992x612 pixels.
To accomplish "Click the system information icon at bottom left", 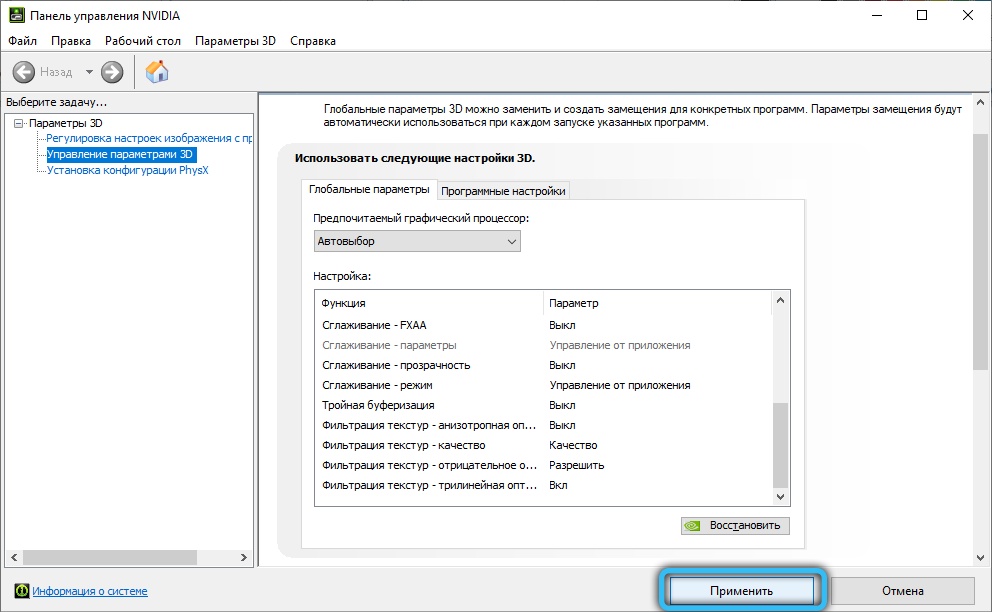I will coord(22,591).
